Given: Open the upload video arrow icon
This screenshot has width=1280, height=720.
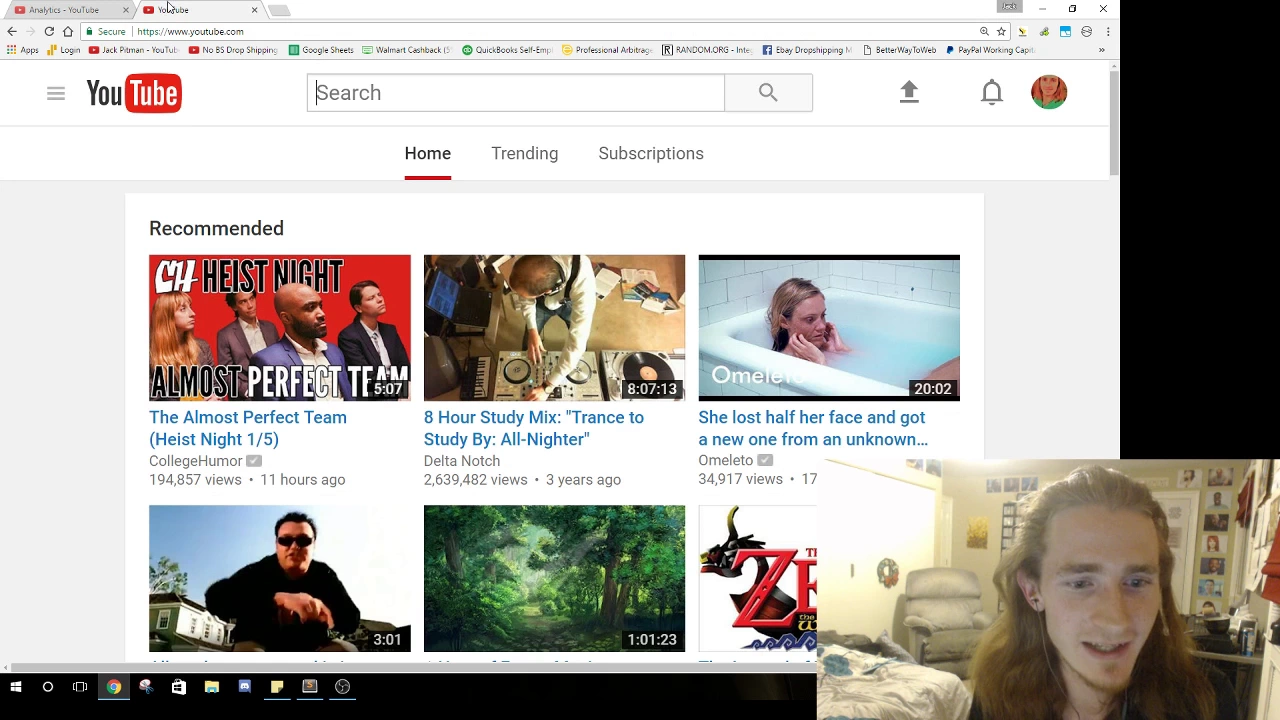Looking at the screenshot, I should [x=909, y=92].
